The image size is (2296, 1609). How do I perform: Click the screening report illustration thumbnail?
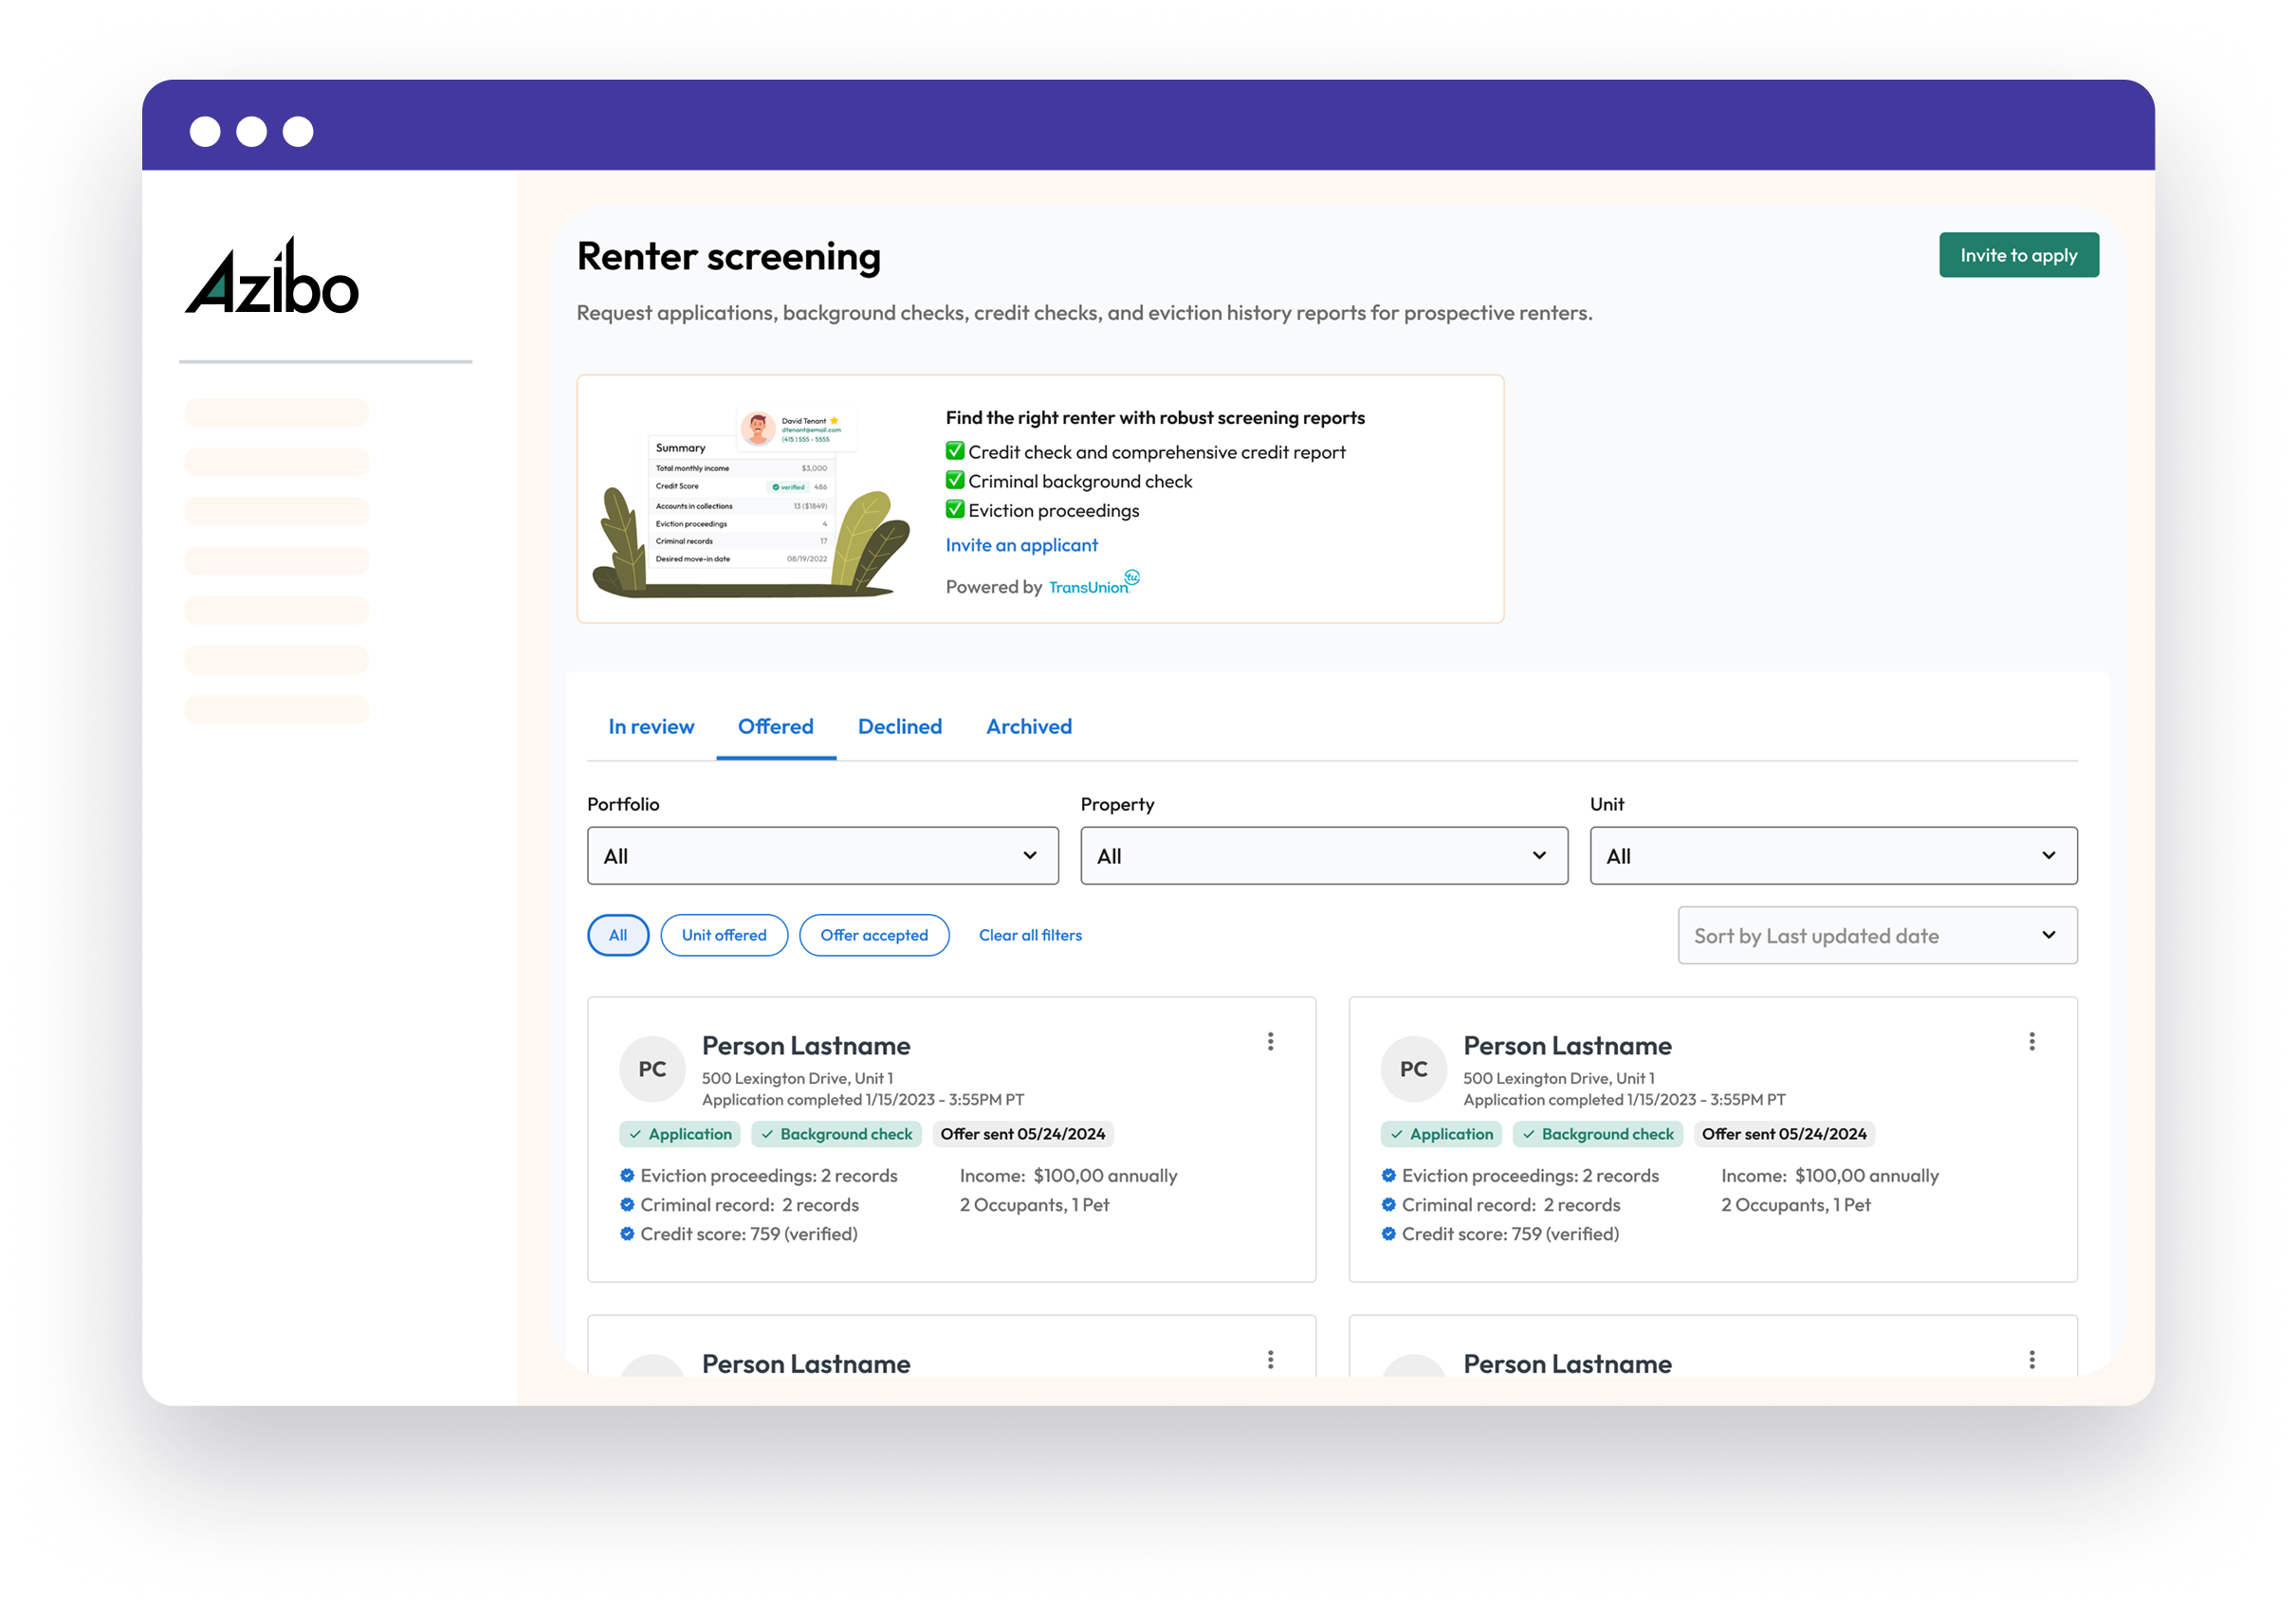pyautogui.click(x=751, y=500)
